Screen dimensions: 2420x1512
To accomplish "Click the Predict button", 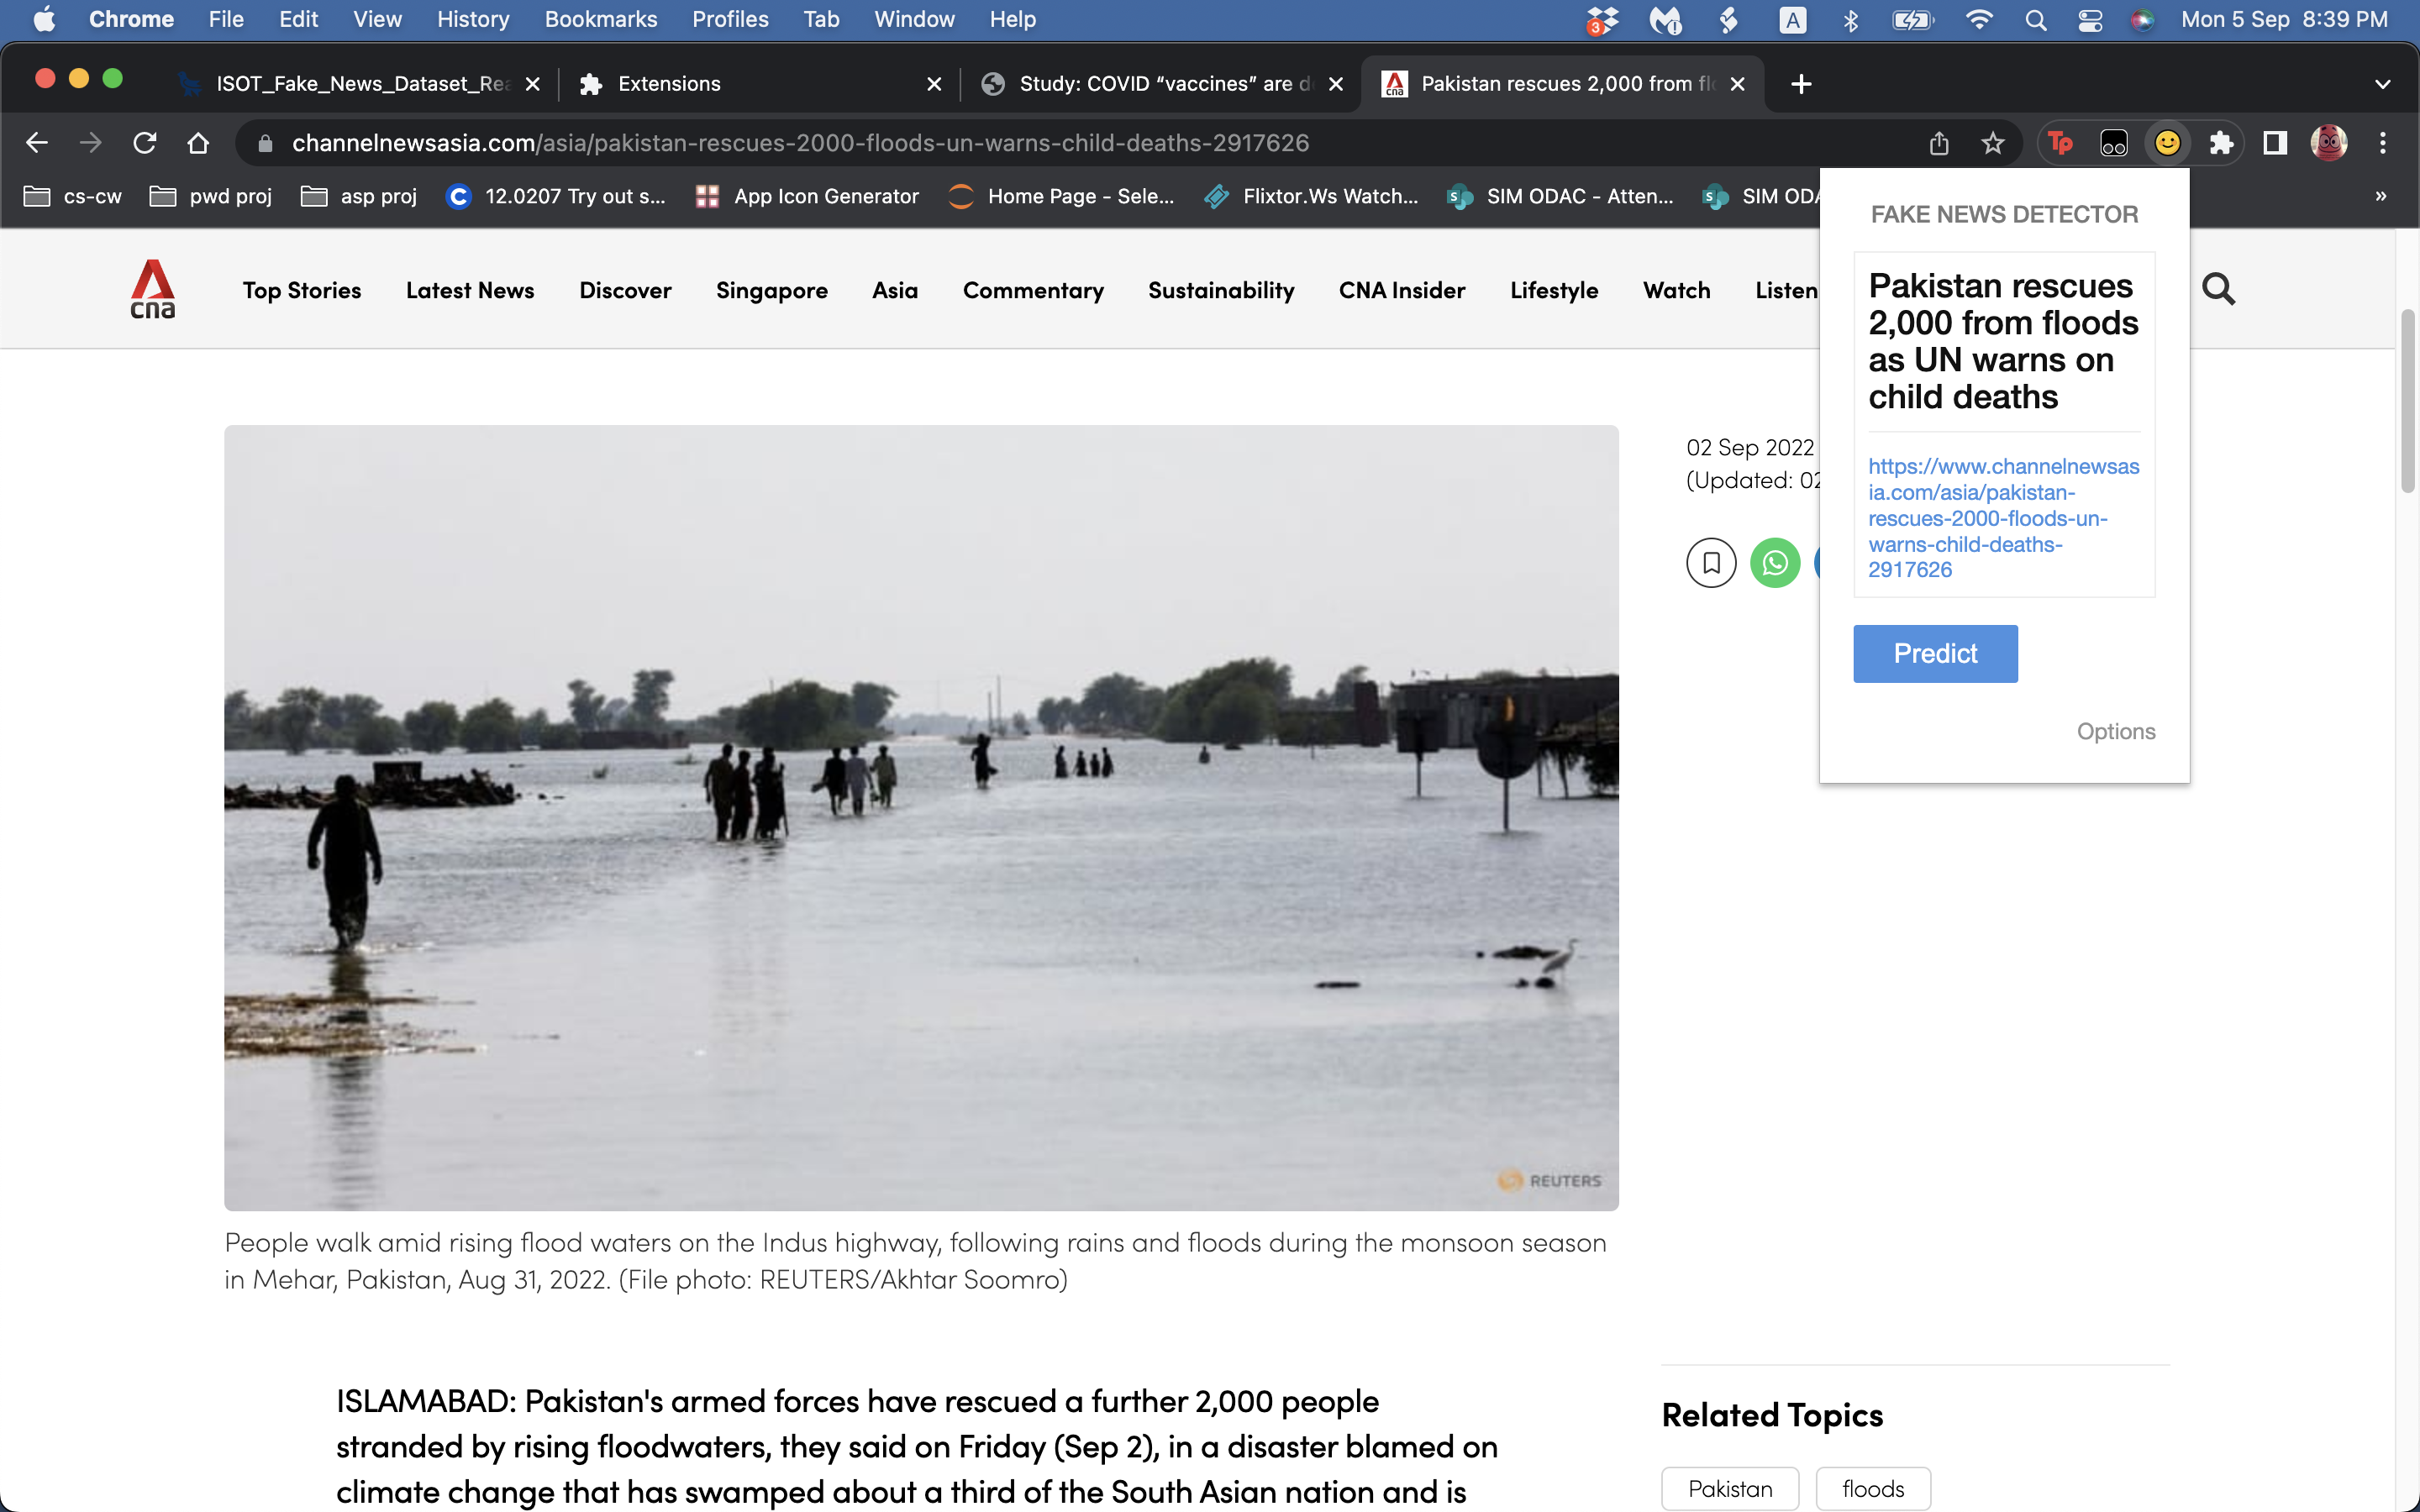I will pos(1935,653).
